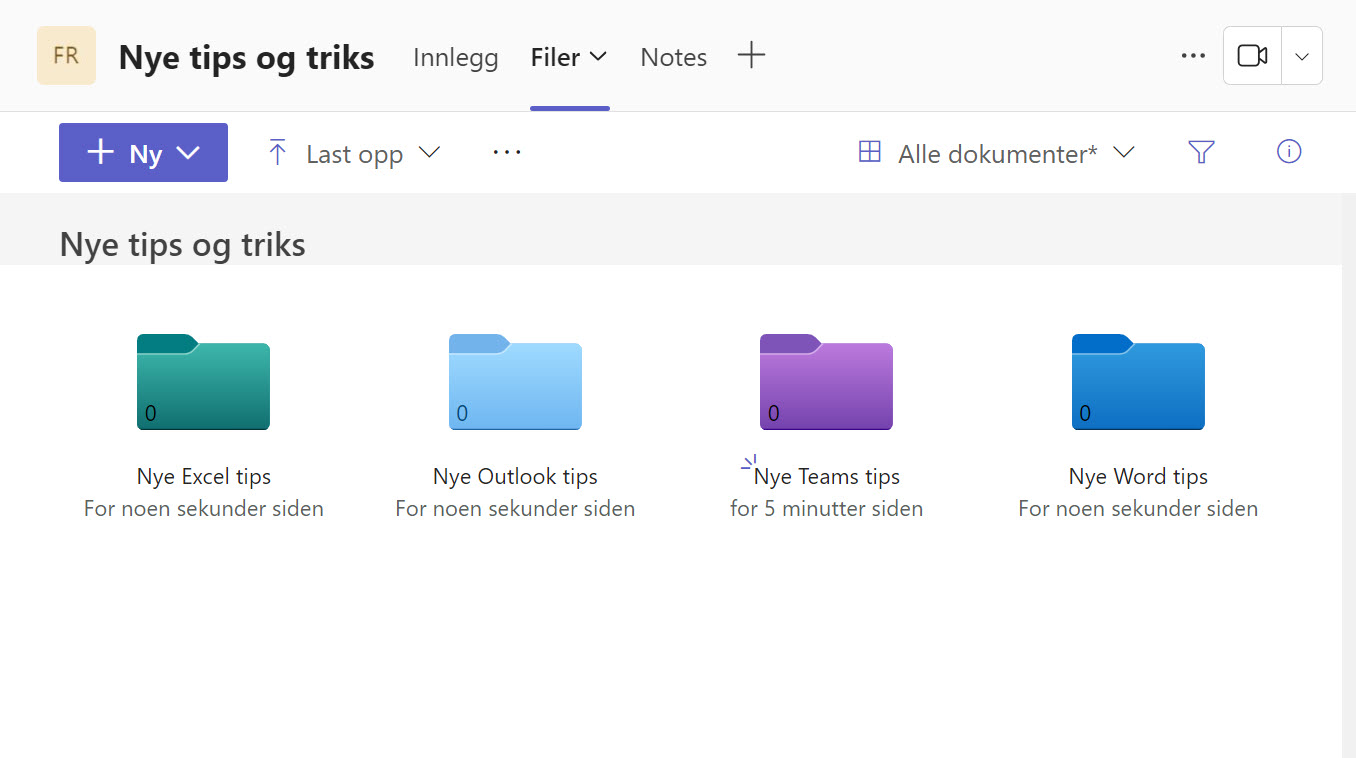Click the FR team avatar
This screenshot has width=1356, height=758.
click(66, 56)
